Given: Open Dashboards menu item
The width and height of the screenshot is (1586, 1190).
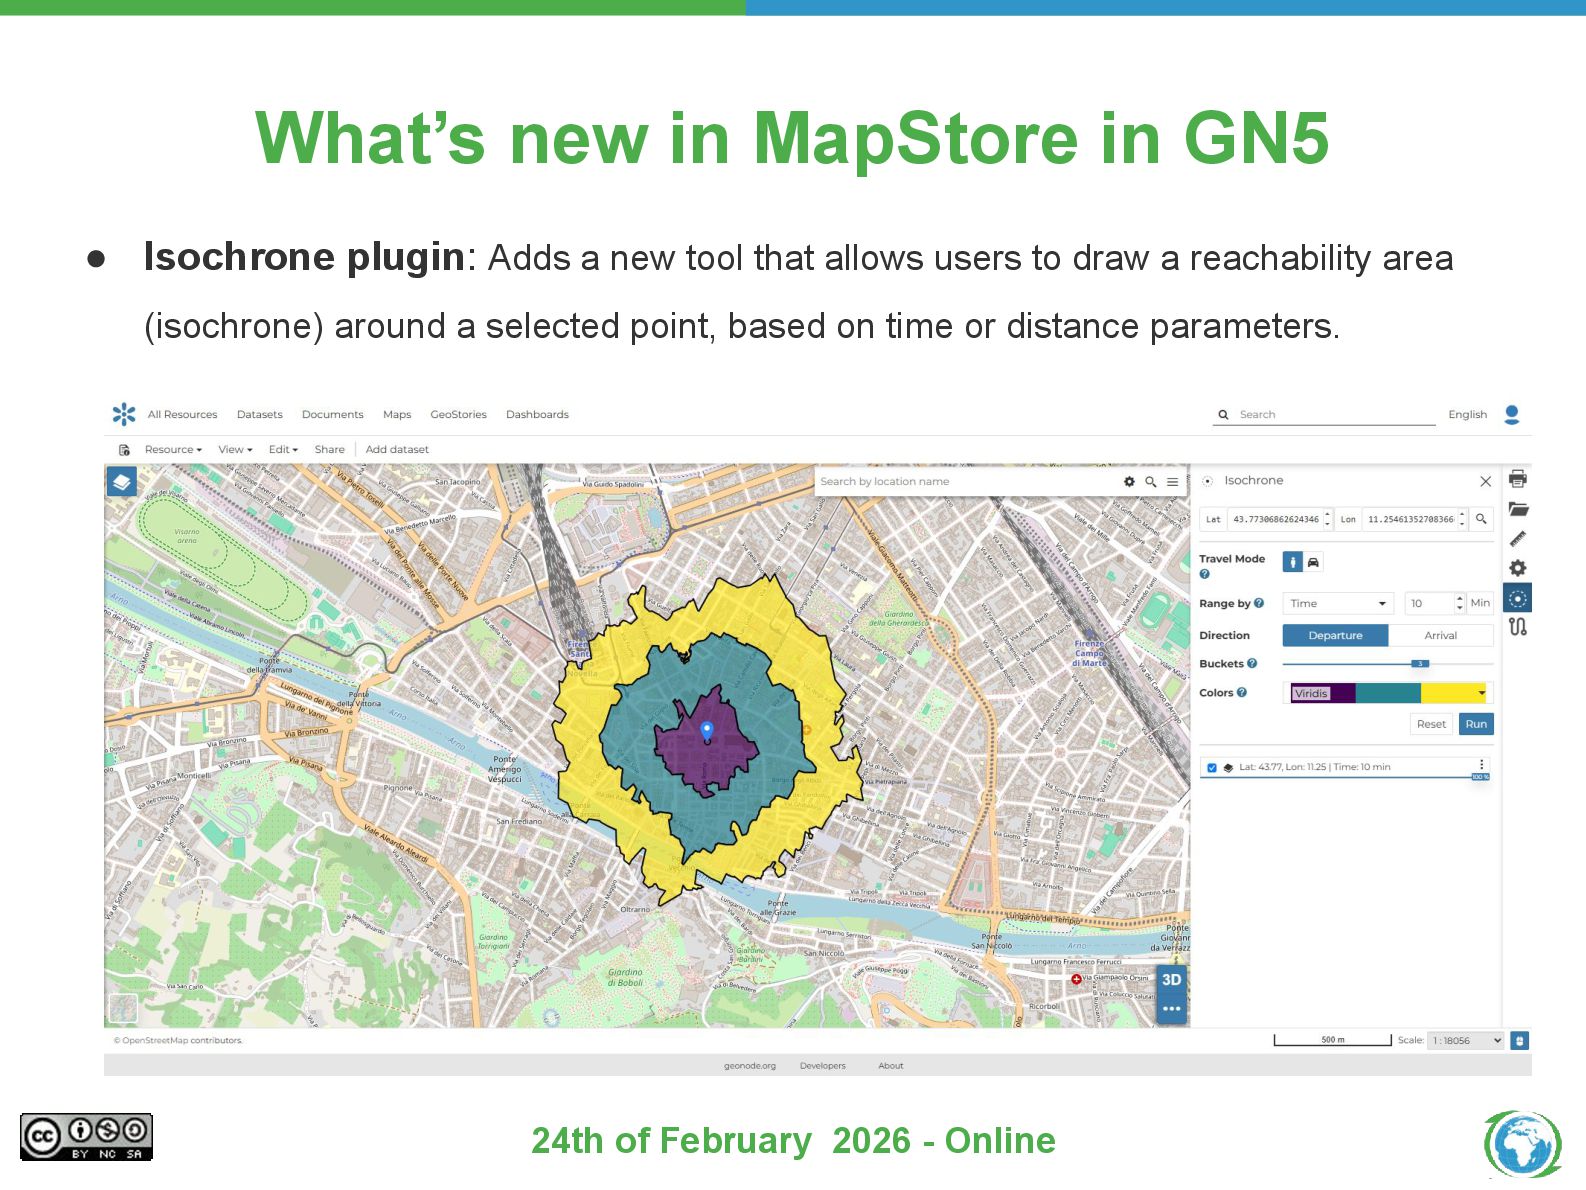Looking at the screenshot, I should click(537, 415).
